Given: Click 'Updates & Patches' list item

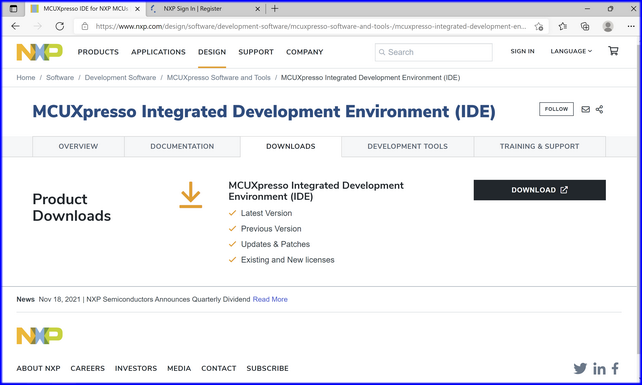Looking at the screenshot, I should point(275,244).
